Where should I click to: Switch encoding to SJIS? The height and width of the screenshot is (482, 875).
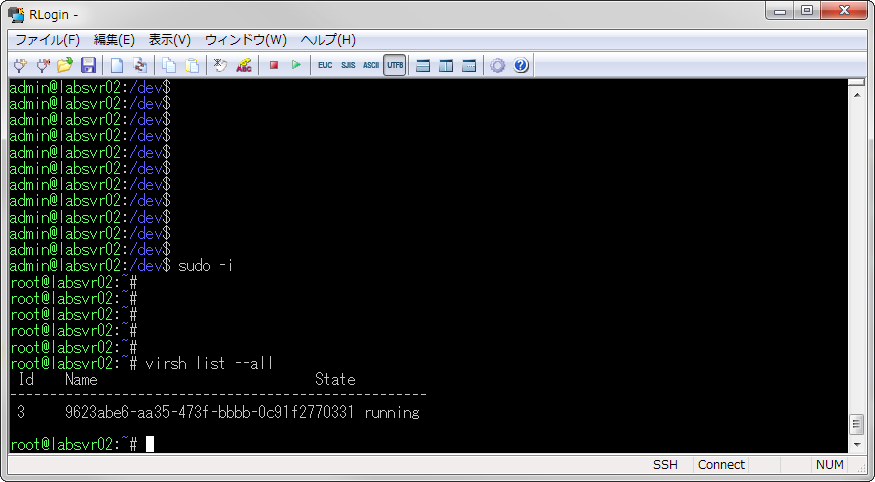click(x=348, y=65)
